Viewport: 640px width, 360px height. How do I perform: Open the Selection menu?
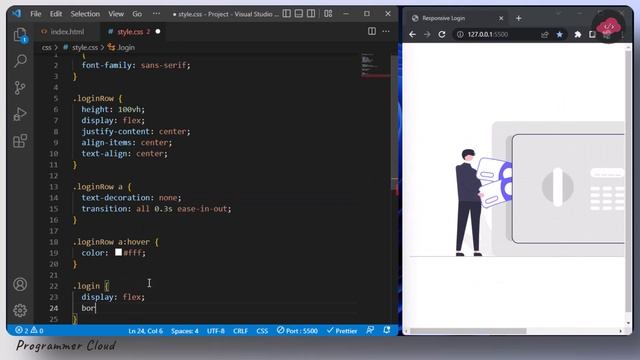(x=85, y=14)
